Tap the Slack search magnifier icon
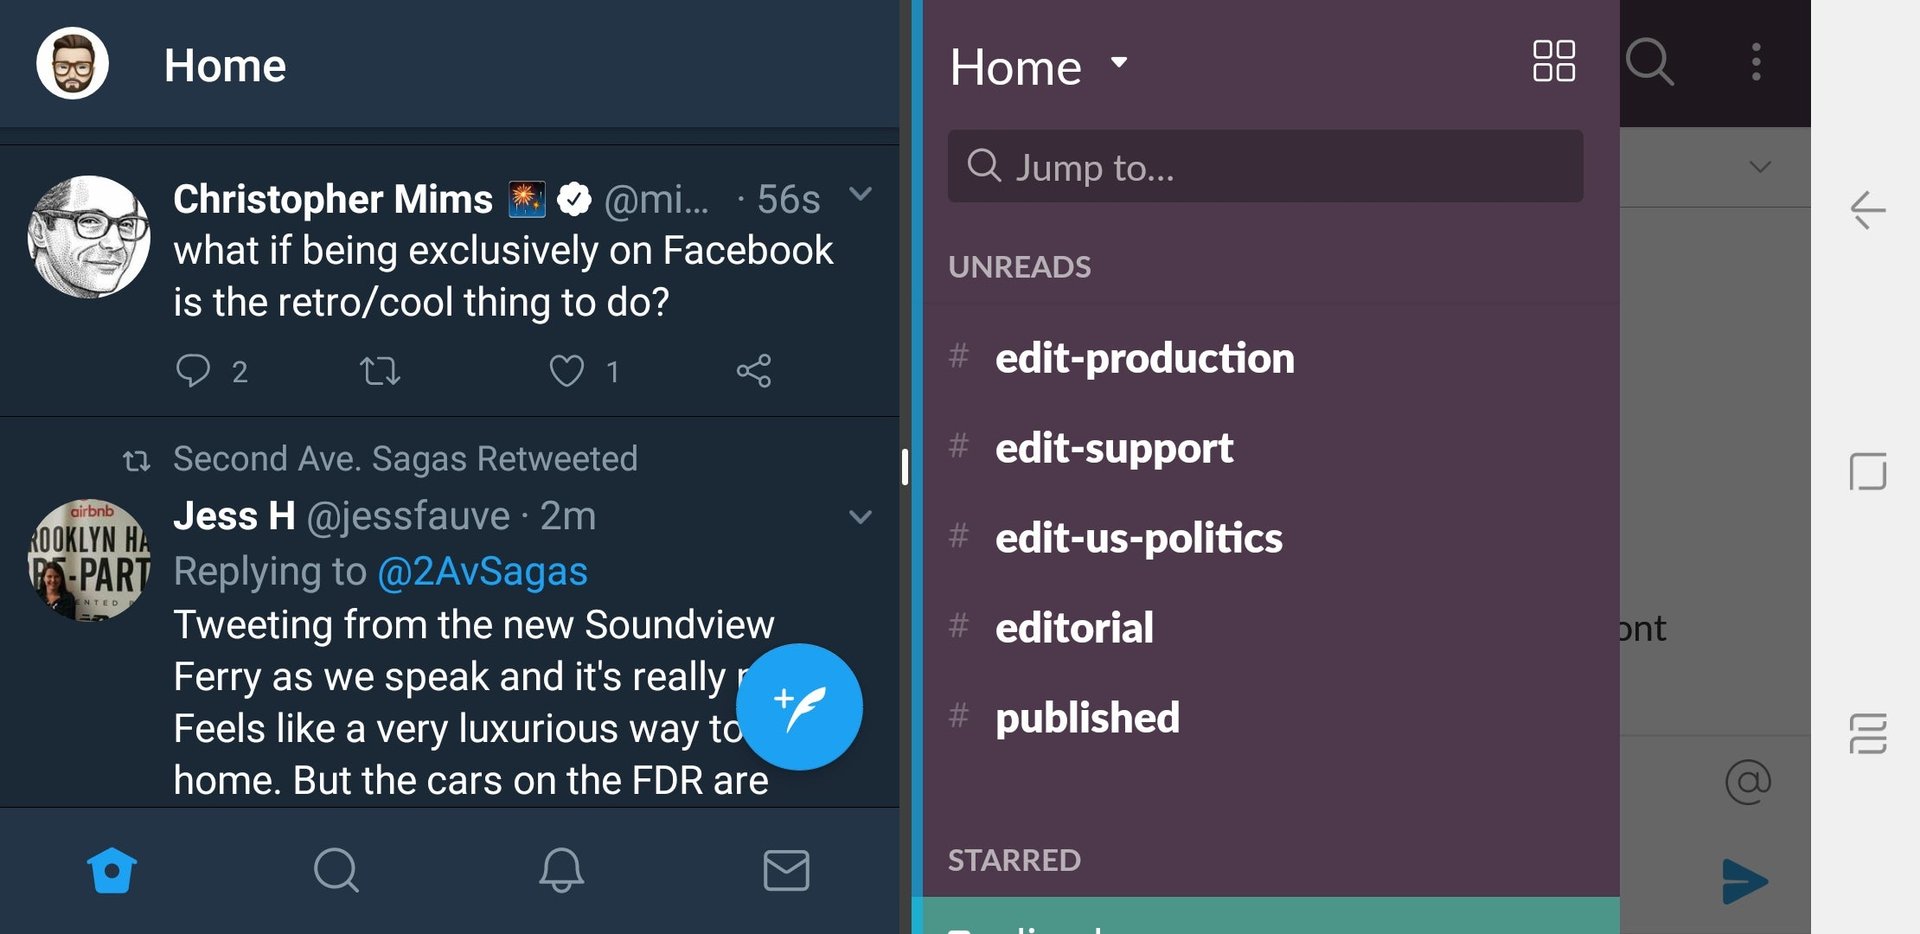 click(x=1650, y=62)
